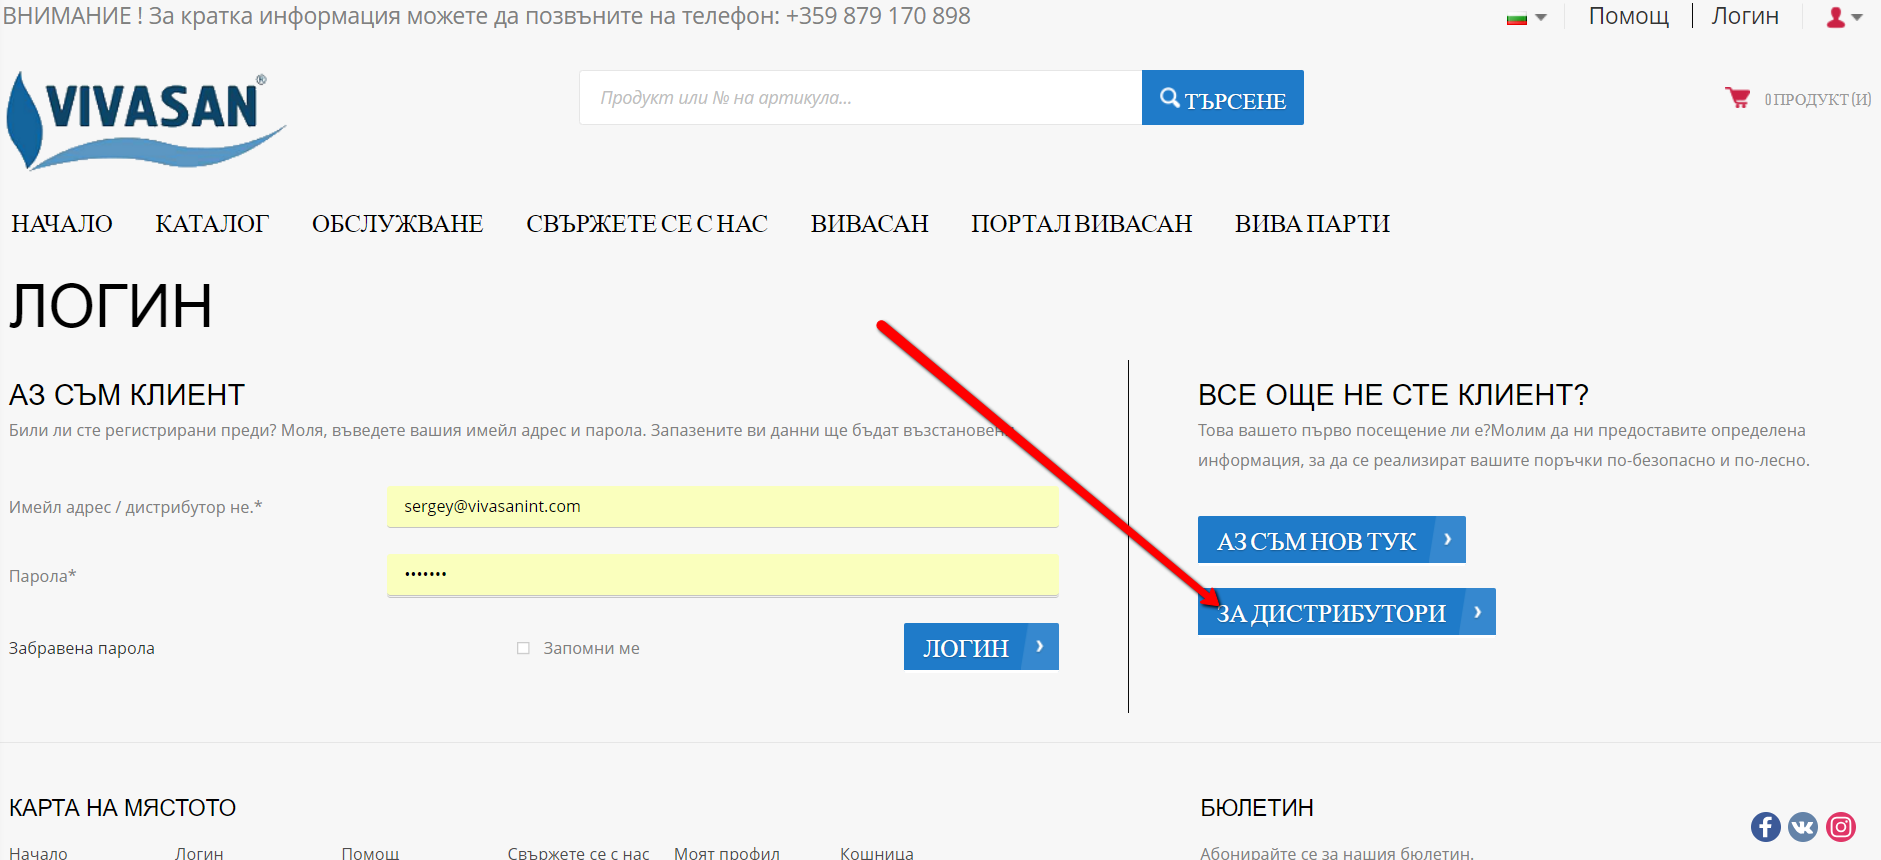Open footer Помощ link

370,853
